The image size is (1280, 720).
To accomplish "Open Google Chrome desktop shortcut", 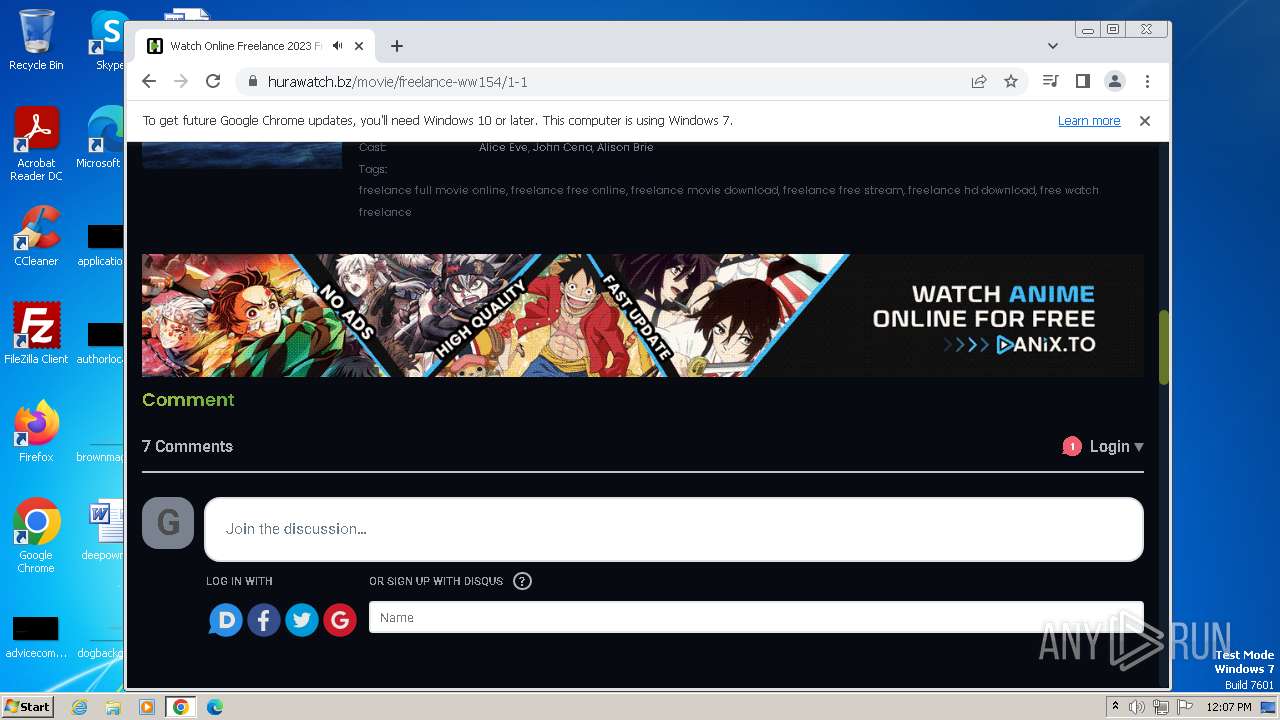I will pos(36,536).
